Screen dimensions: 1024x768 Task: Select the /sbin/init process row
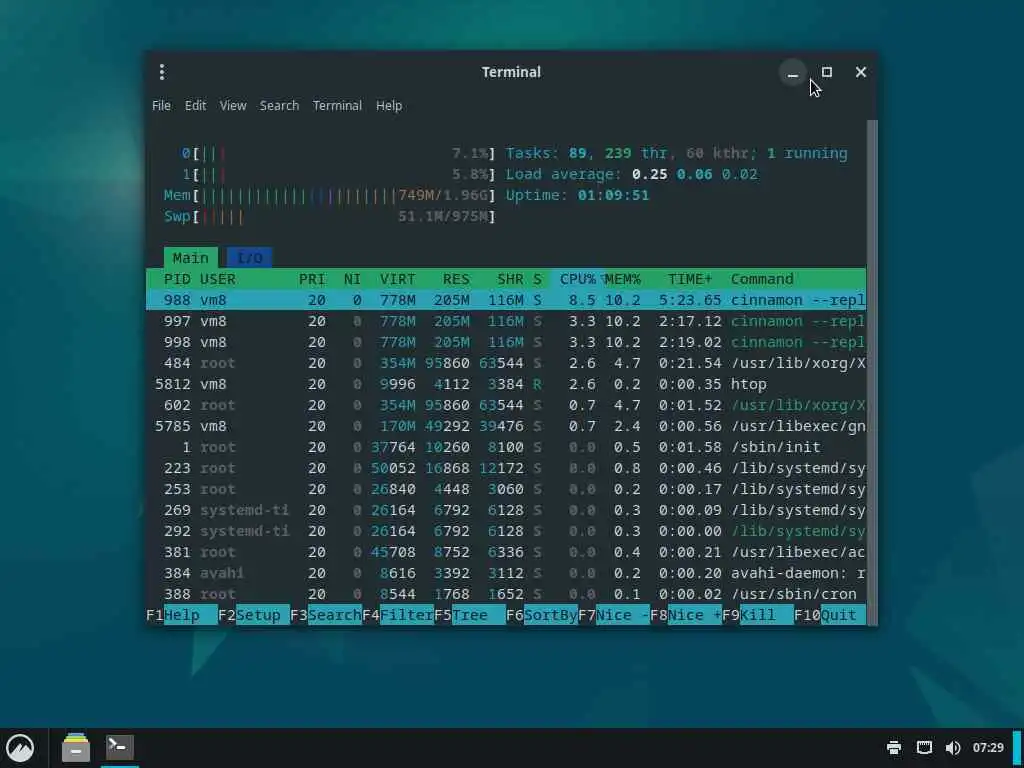pyautogui.click(x=506, y=447)
